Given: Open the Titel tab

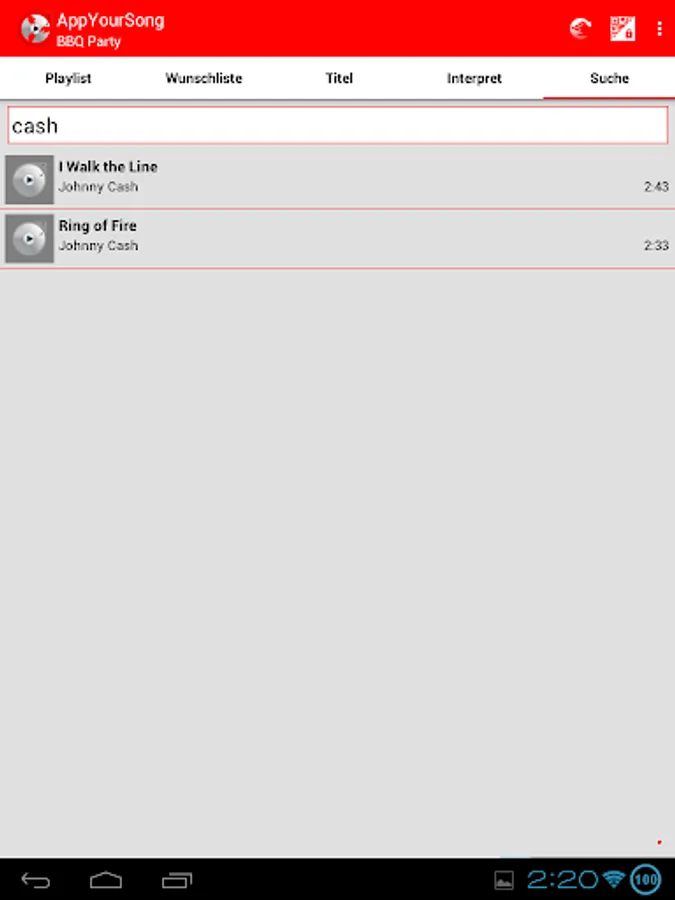Looking at the screenshot, I should coord(339,78).
